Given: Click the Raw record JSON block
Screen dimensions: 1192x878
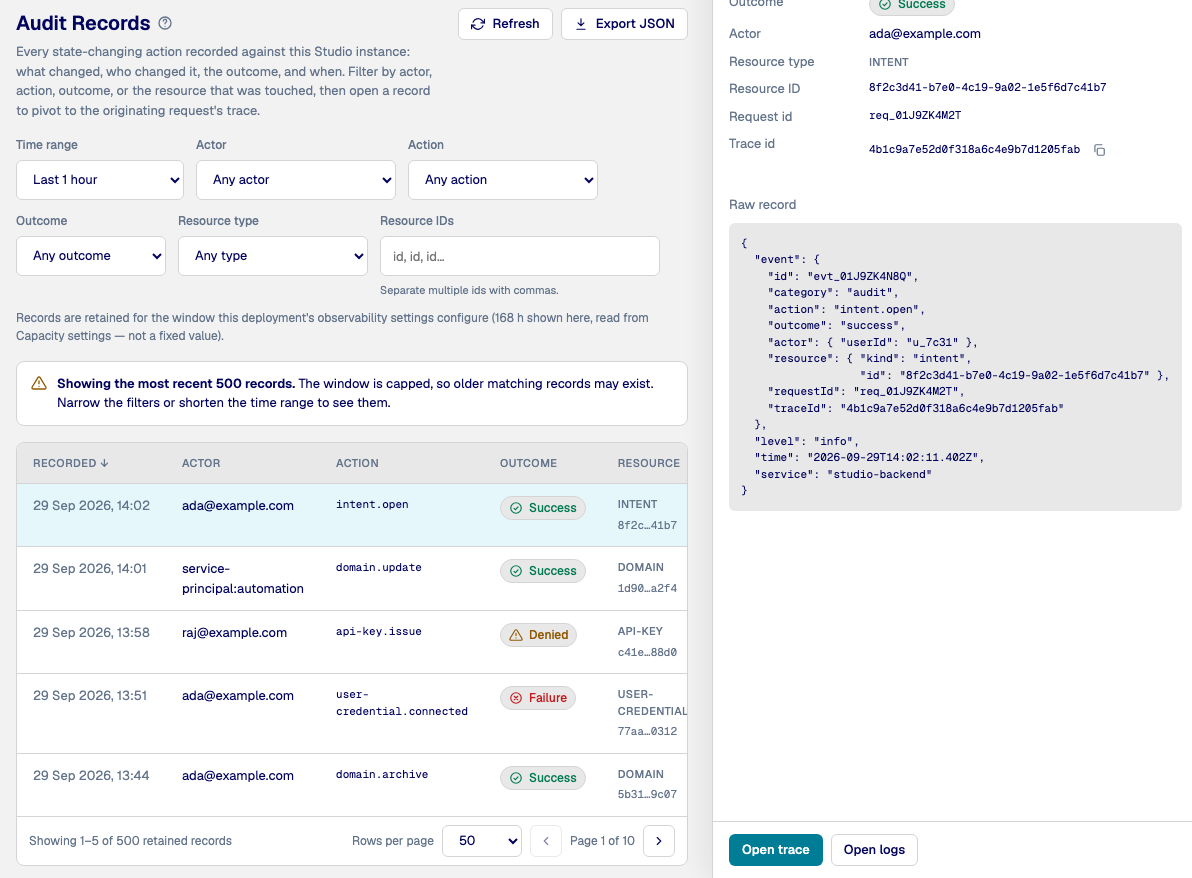Looking at the screenshot, I should tap(955, 366).
